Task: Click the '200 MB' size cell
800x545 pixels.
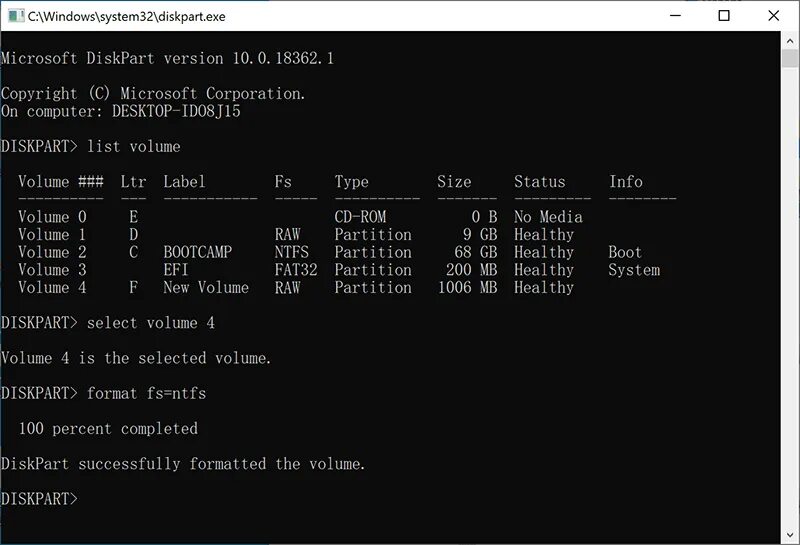Action: pos(471,270)
